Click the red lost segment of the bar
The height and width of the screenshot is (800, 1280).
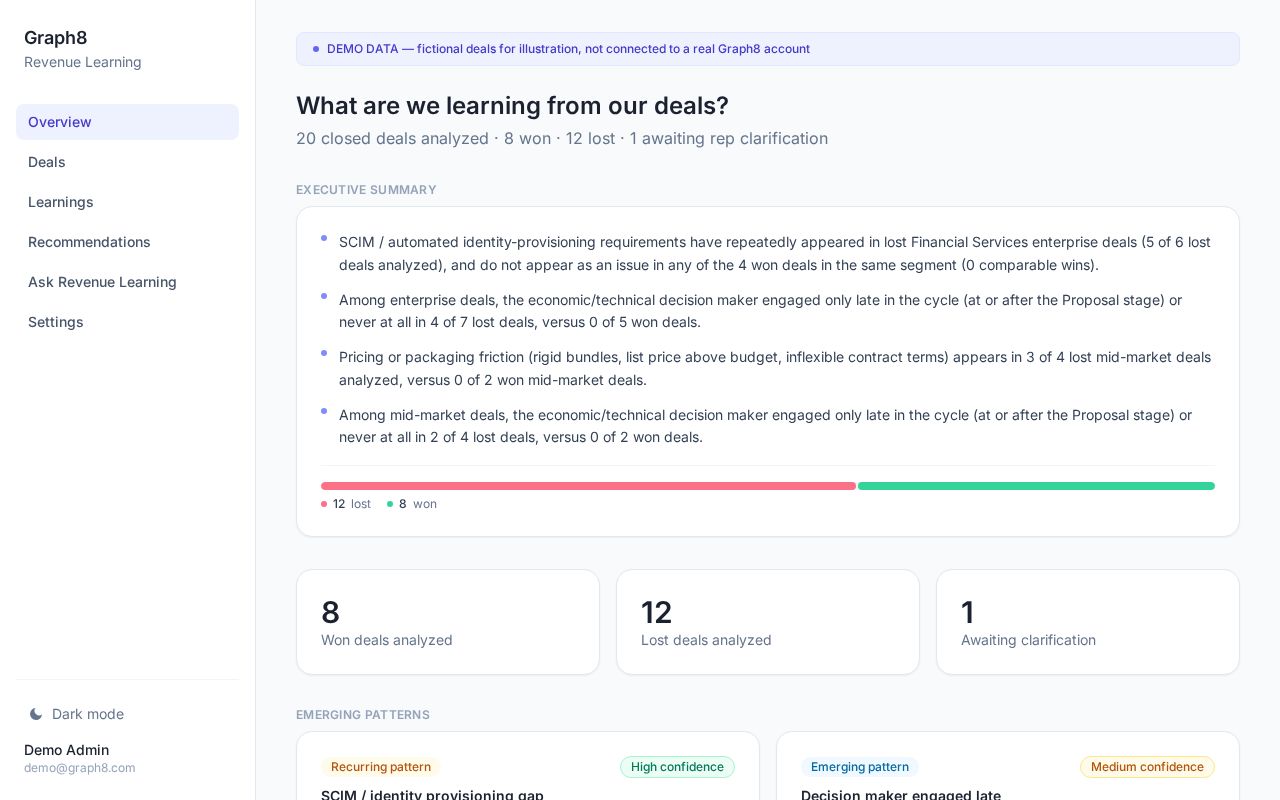tap(588, 486)
